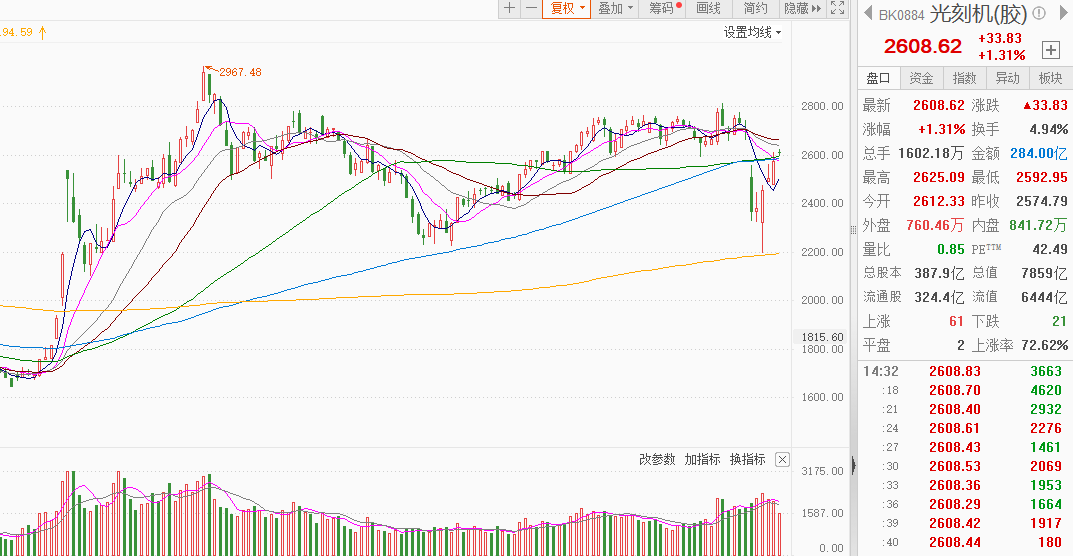This screenshot has height=556, width=1073.
Task: Toggle the 筹码 chip distribution panel
Action: pyautogui.click(x=664, y=9)
